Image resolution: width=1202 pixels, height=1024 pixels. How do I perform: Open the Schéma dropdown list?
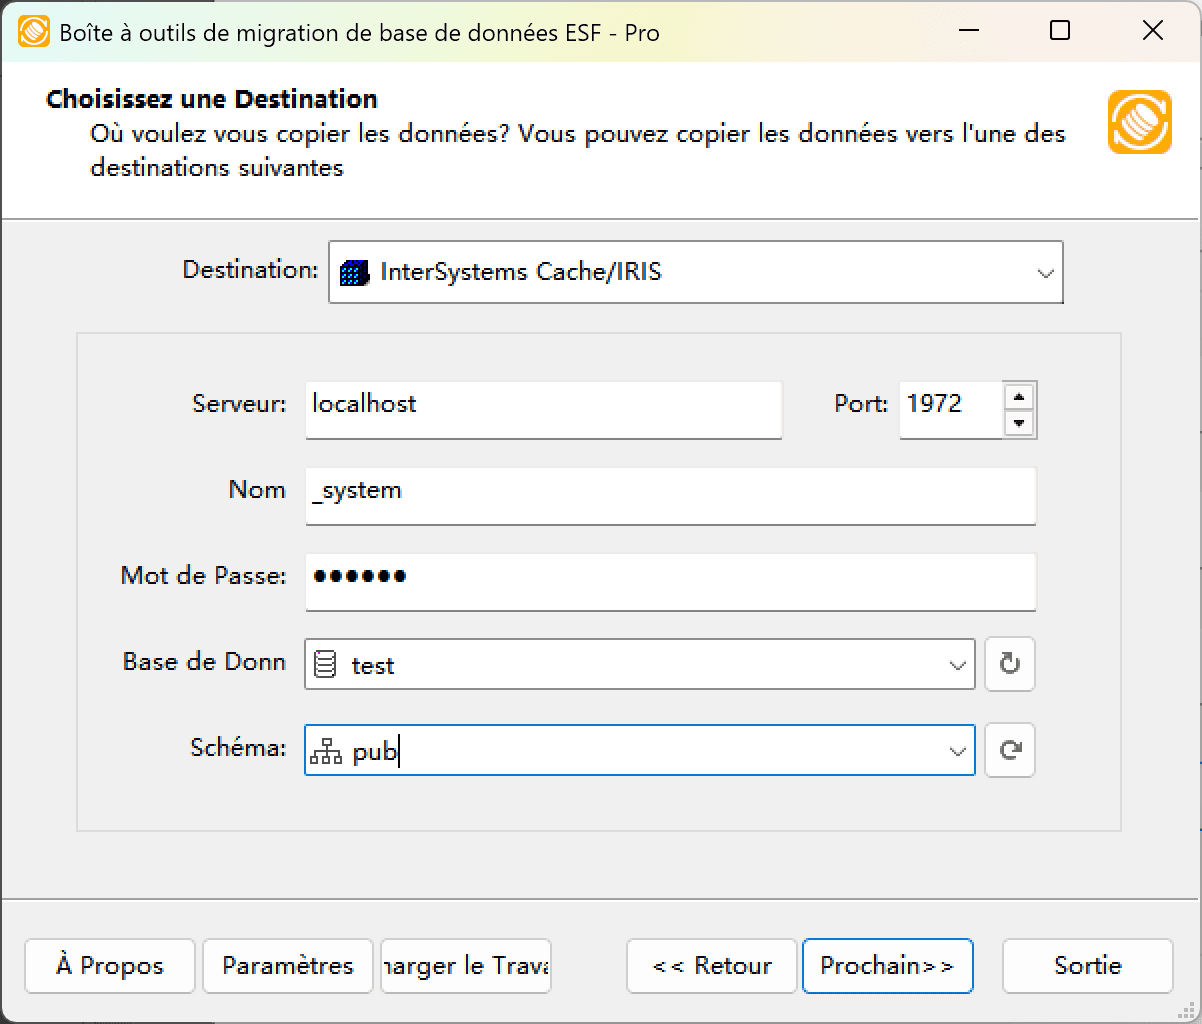[x=958, y=750]
